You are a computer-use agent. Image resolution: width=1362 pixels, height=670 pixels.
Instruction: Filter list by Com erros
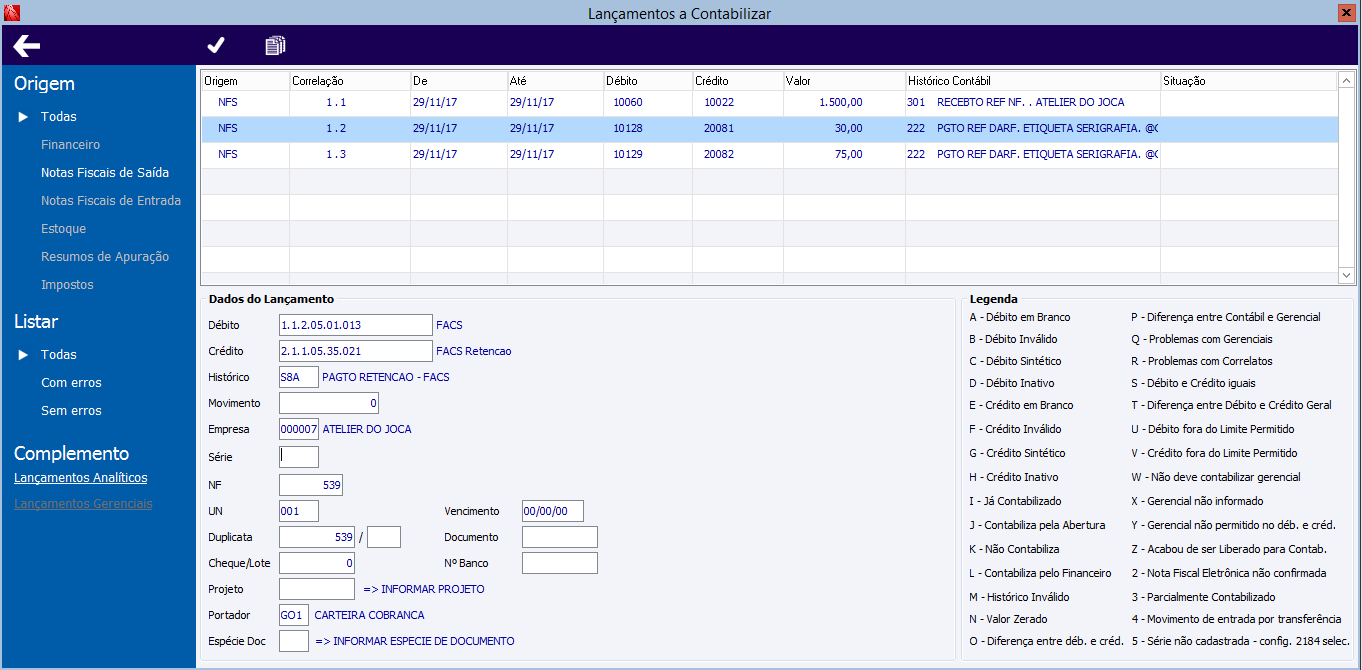point(71,383)
